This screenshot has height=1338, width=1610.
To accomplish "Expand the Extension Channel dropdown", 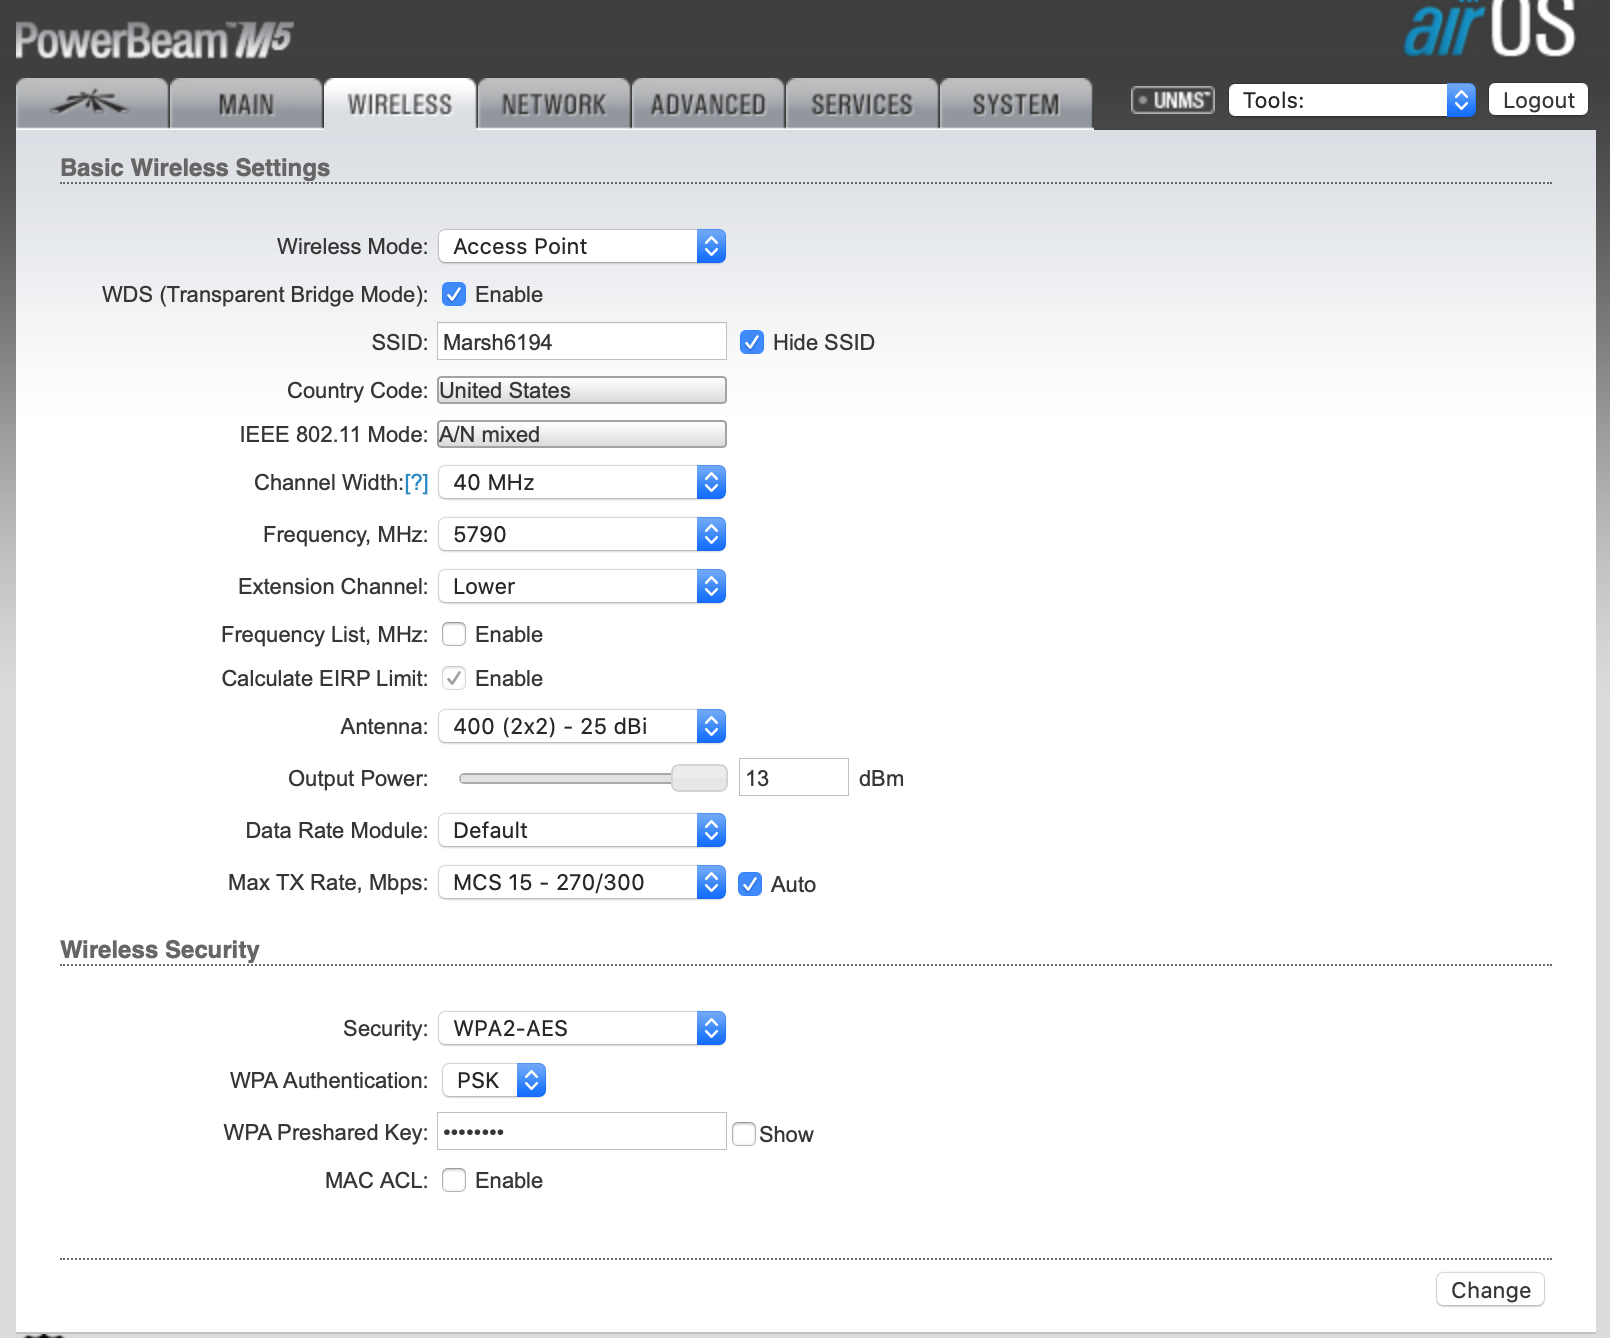I will click(582, 586).
